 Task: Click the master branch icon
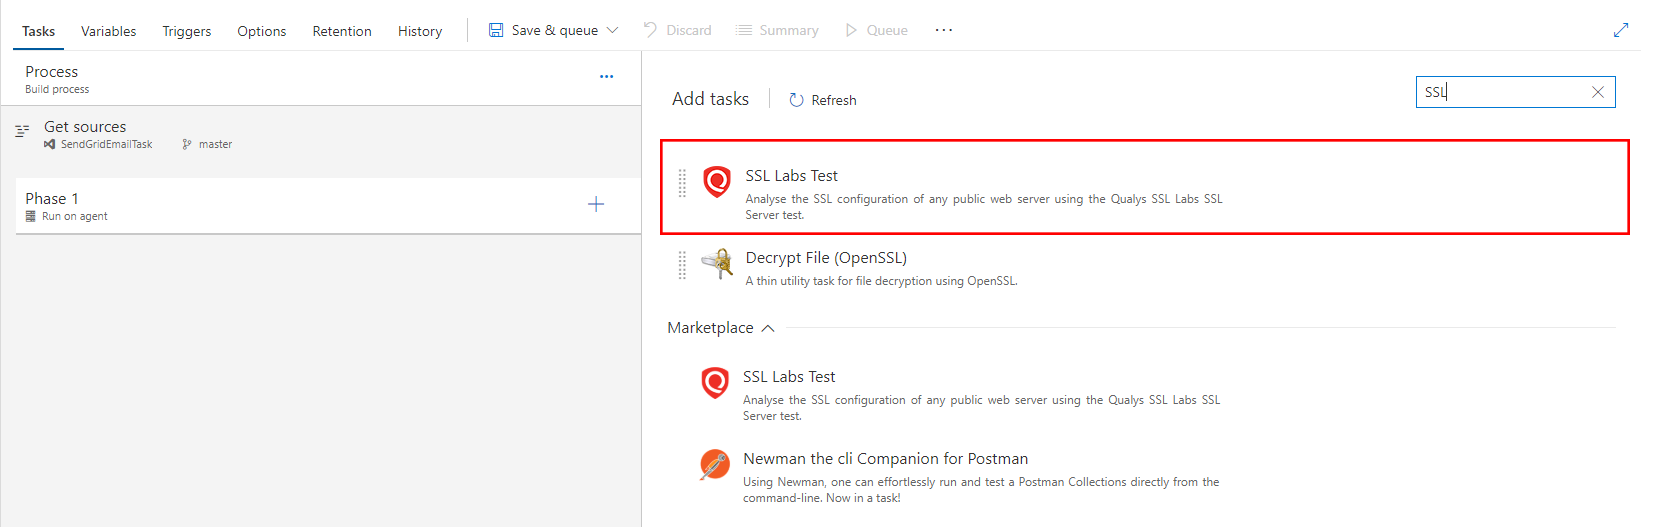(187, 145)
